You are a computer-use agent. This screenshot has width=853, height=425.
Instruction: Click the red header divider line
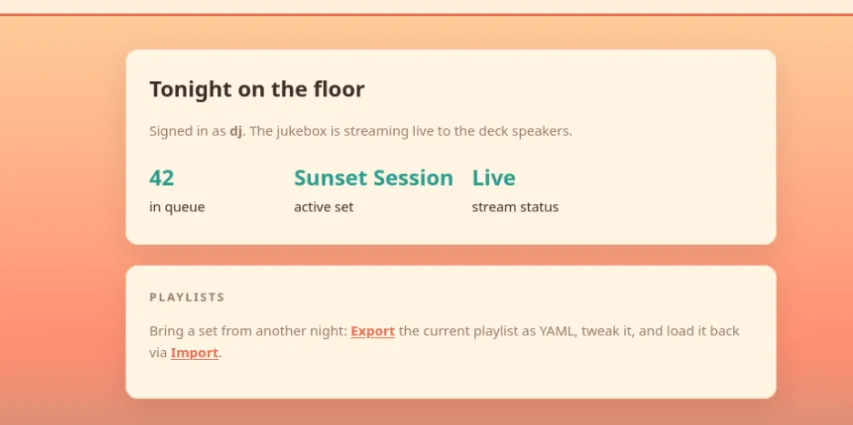point(426,15)
